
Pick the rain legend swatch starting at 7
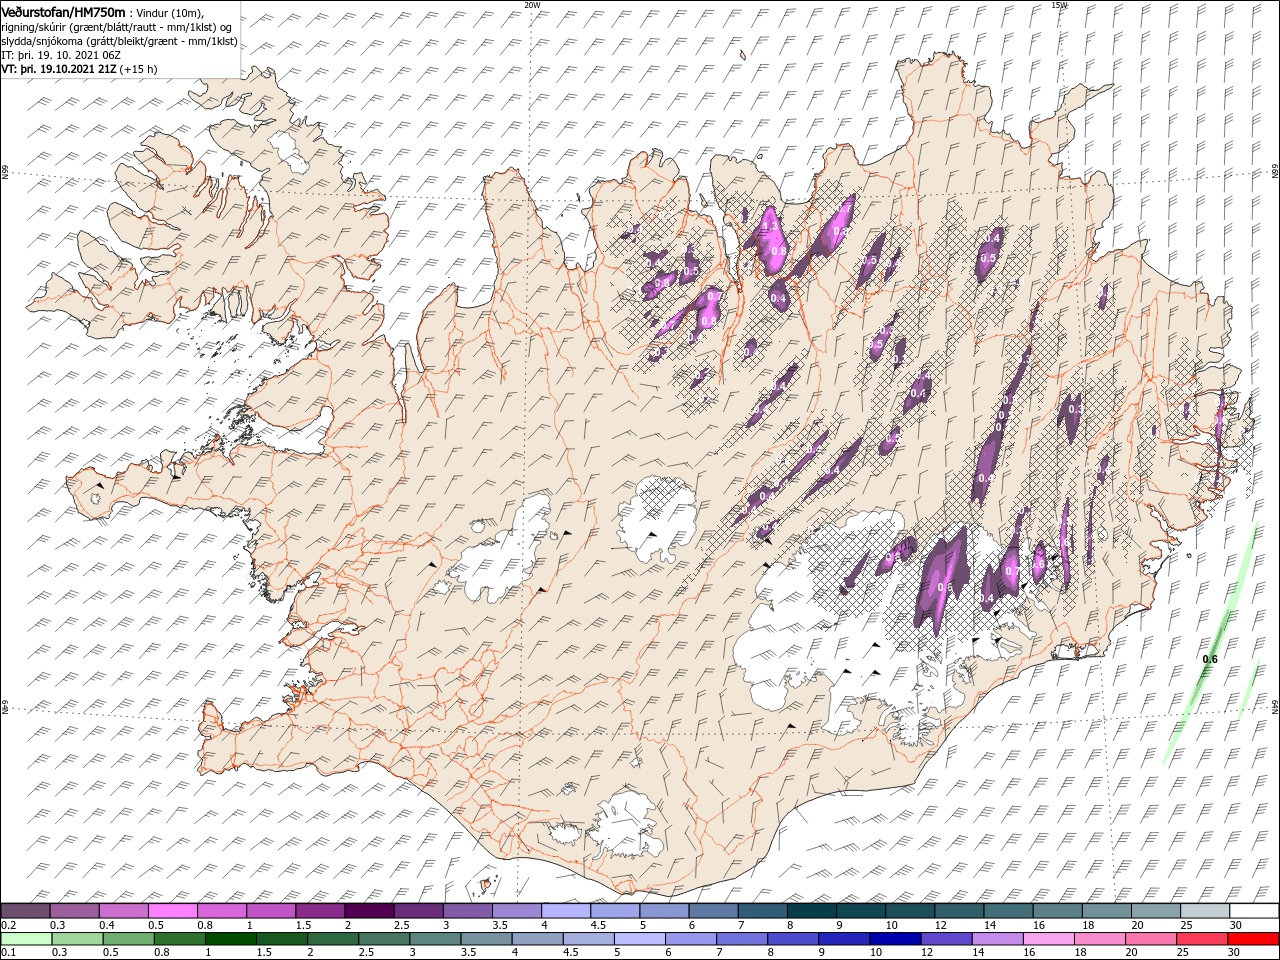[x=742, y=938]
